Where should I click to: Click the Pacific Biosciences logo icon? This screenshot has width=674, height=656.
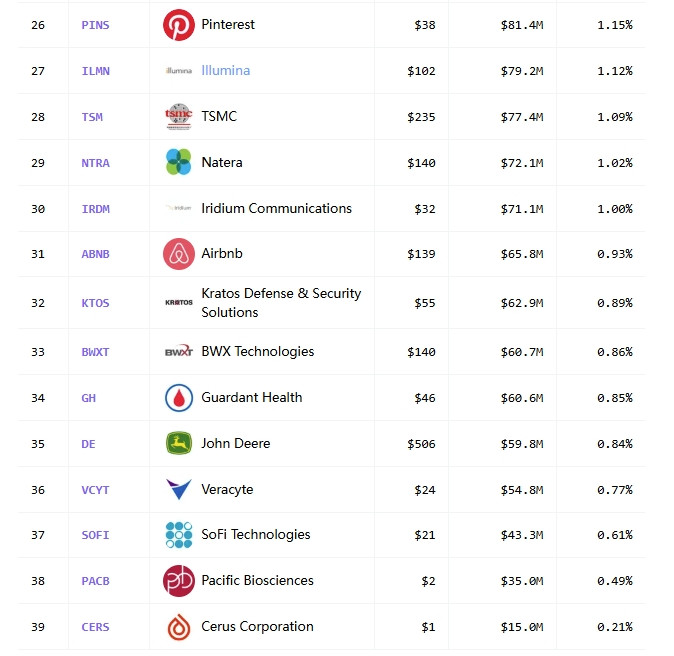(179, 581)
